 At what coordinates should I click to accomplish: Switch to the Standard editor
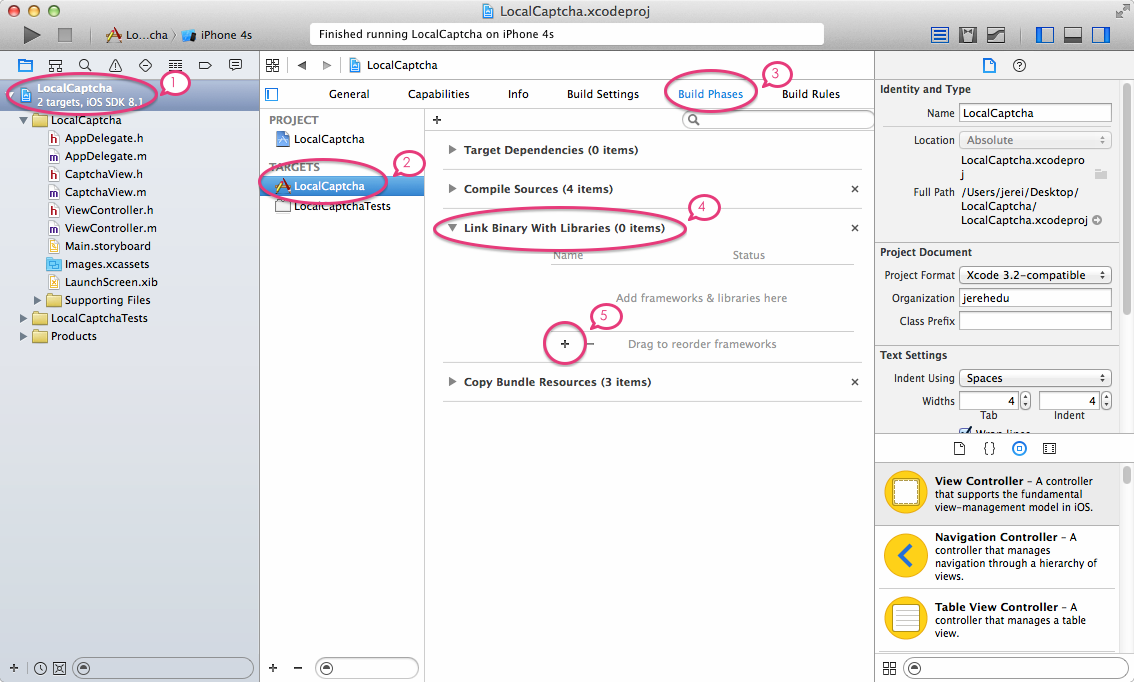pos(939,35)
